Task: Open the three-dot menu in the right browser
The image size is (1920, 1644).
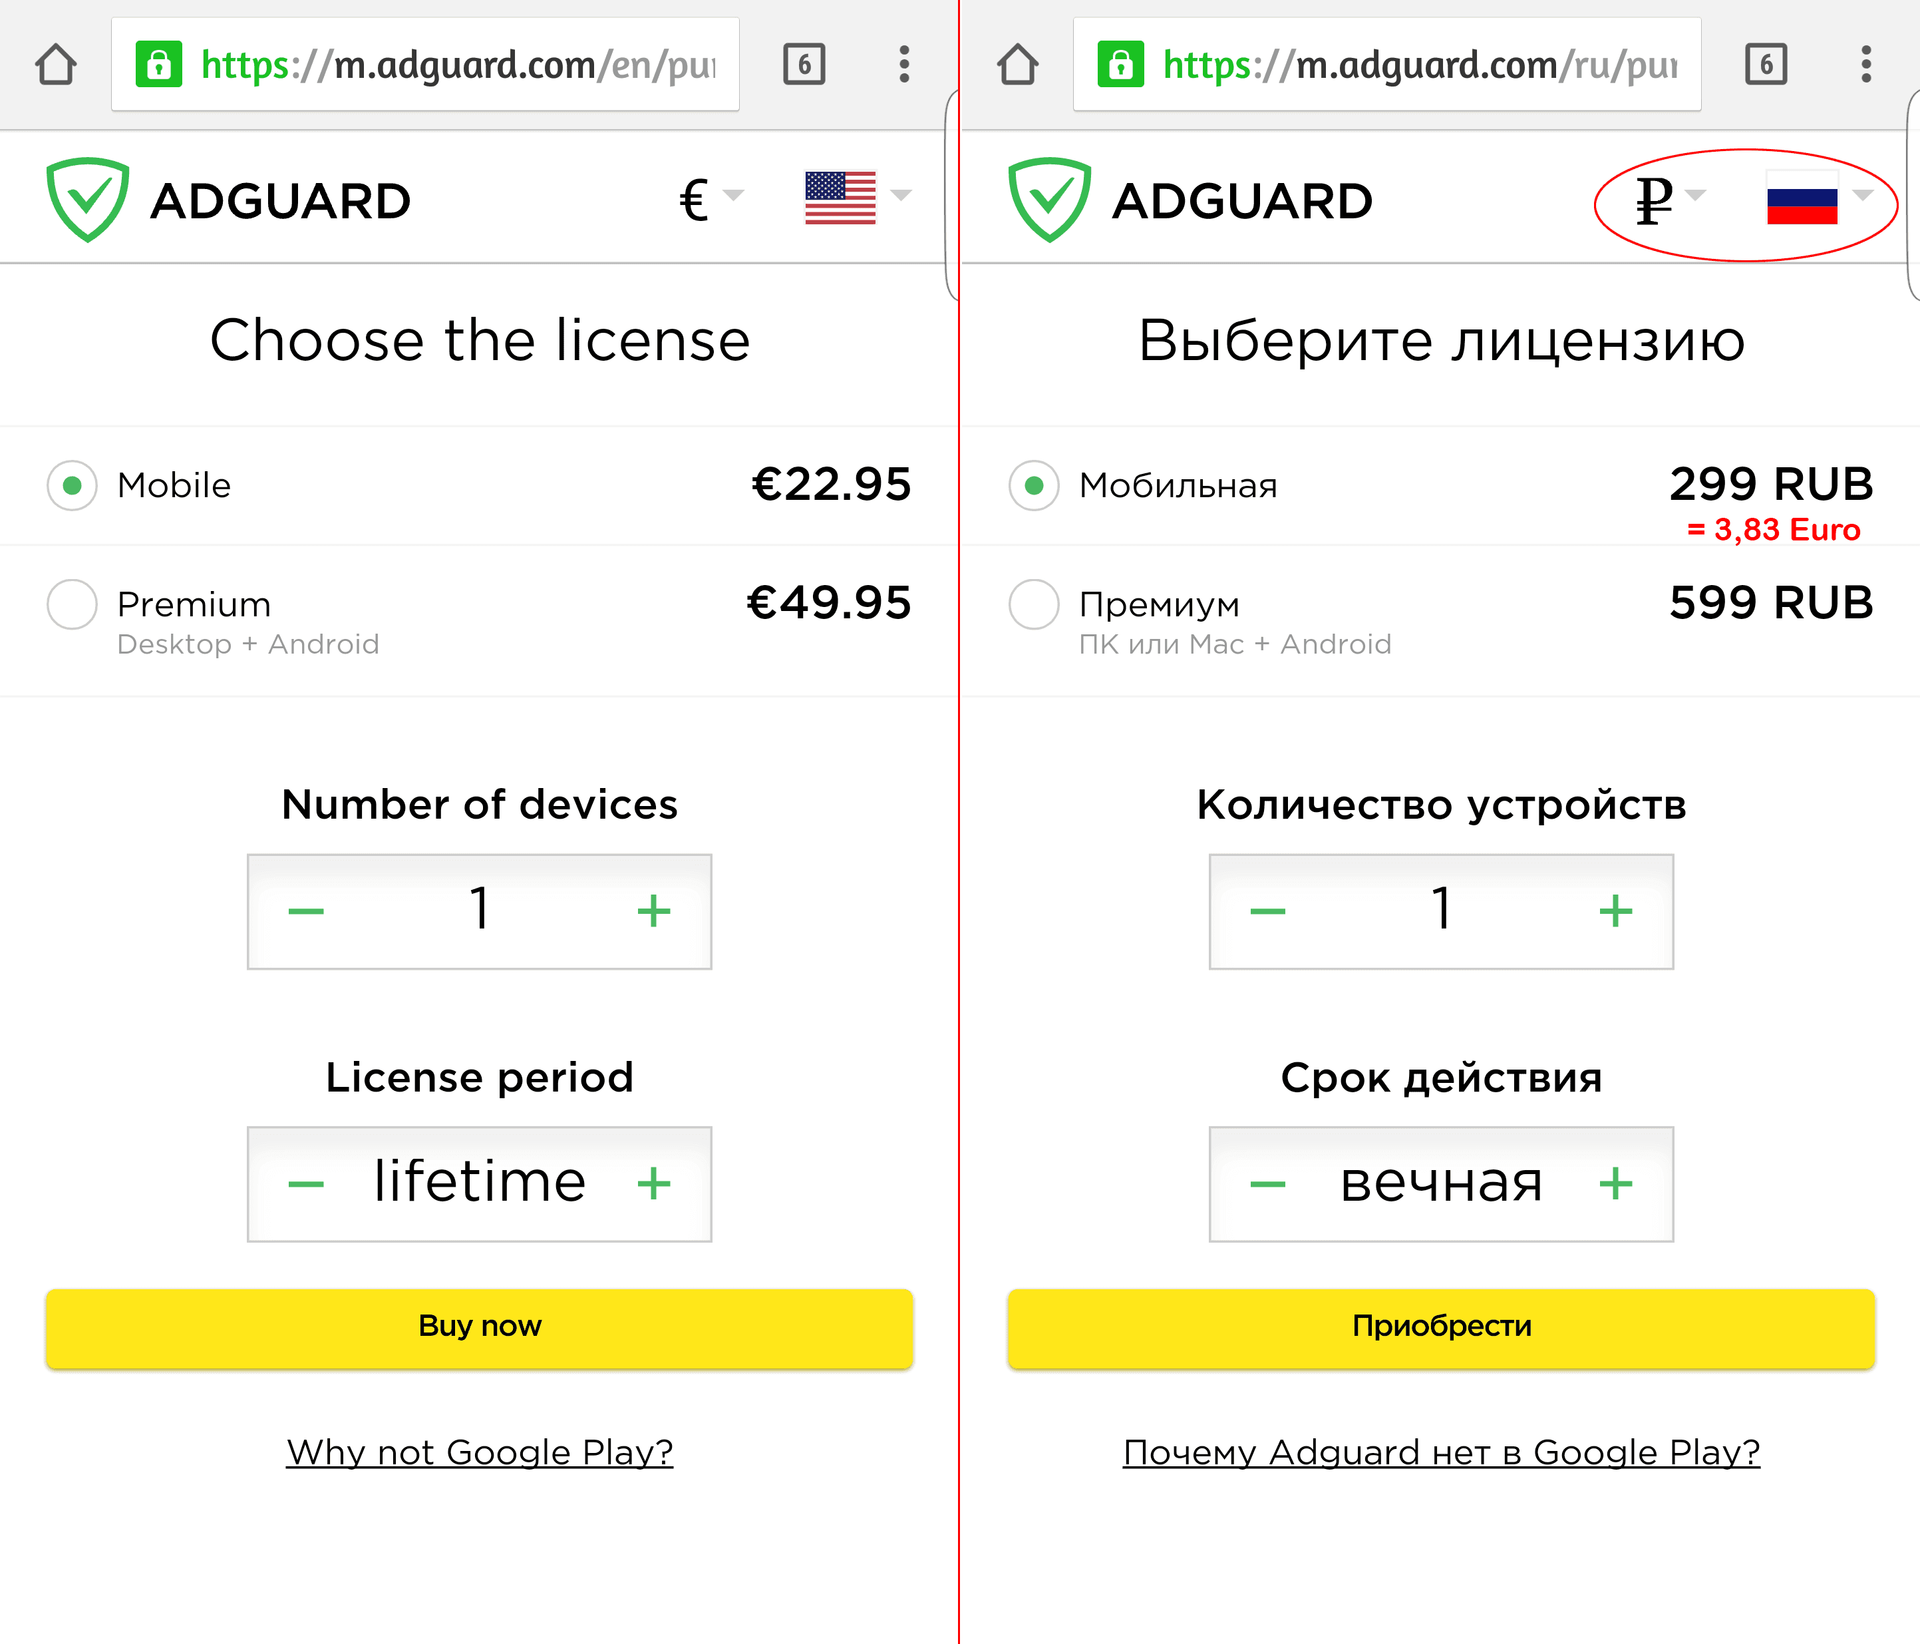Action: pos(1866,65)
